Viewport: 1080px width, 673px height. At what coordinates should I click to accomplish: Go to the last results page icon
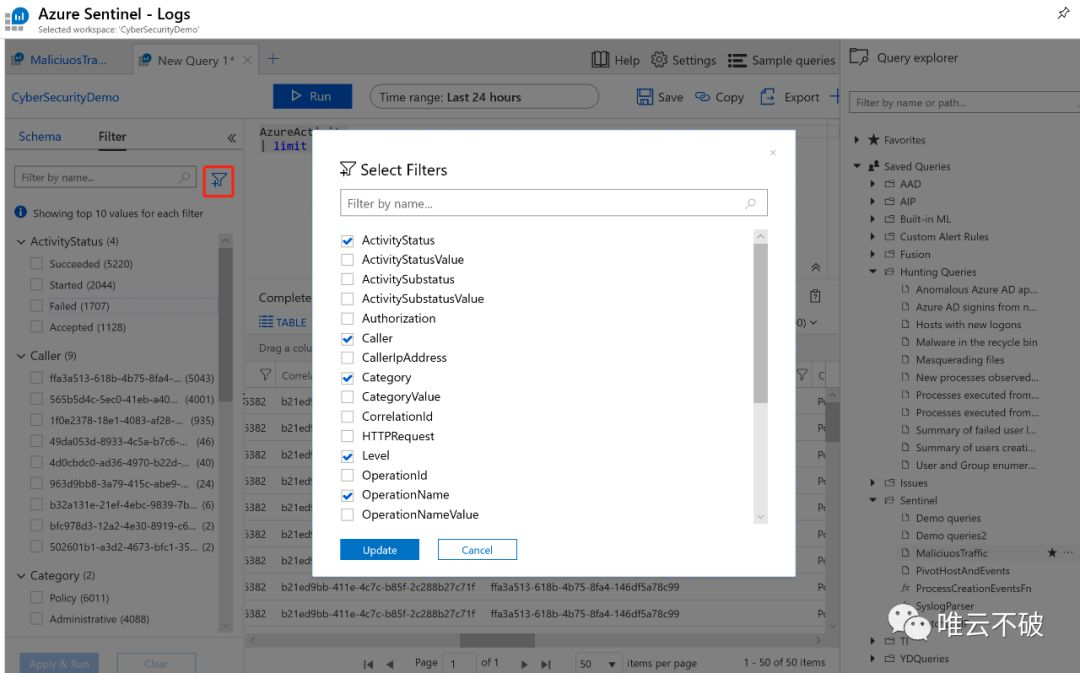pyautogui.click(x=546, y=664)
